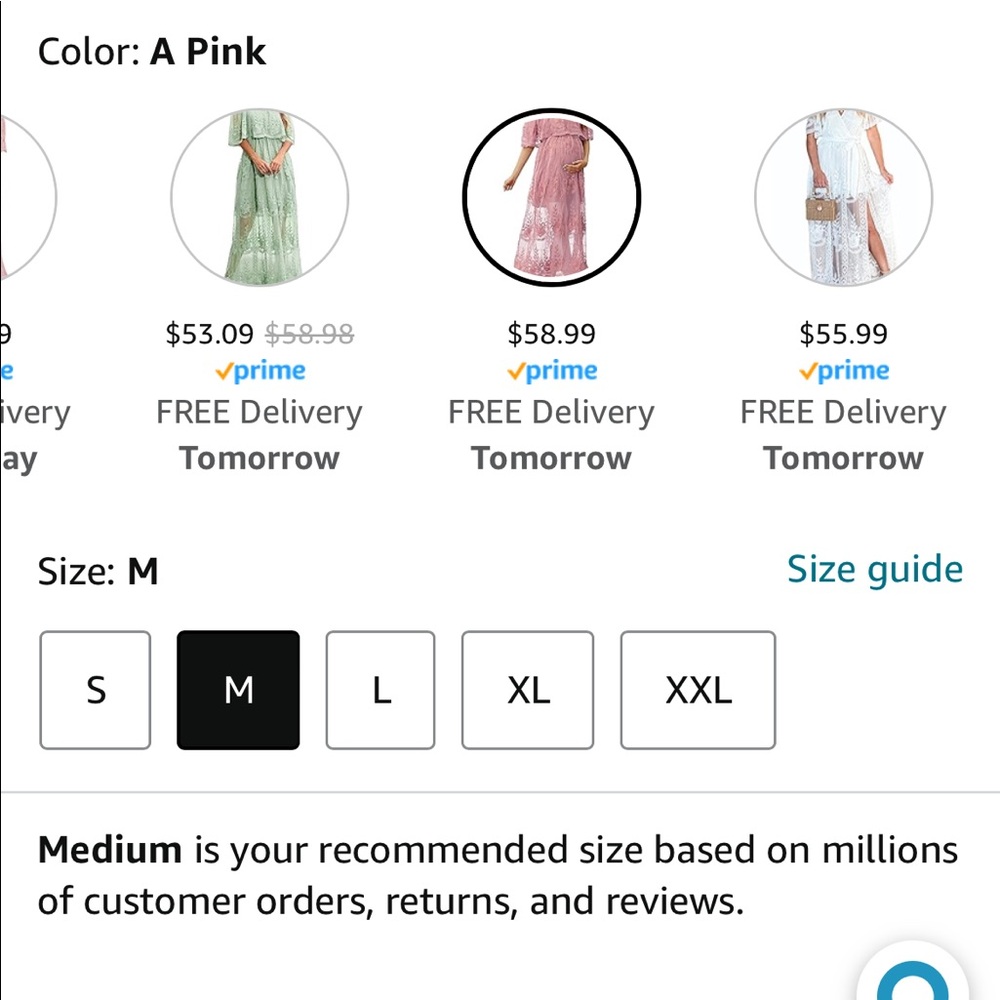Select size L
Viewport: 1000px width, 1000px height.
click(380, 690)
